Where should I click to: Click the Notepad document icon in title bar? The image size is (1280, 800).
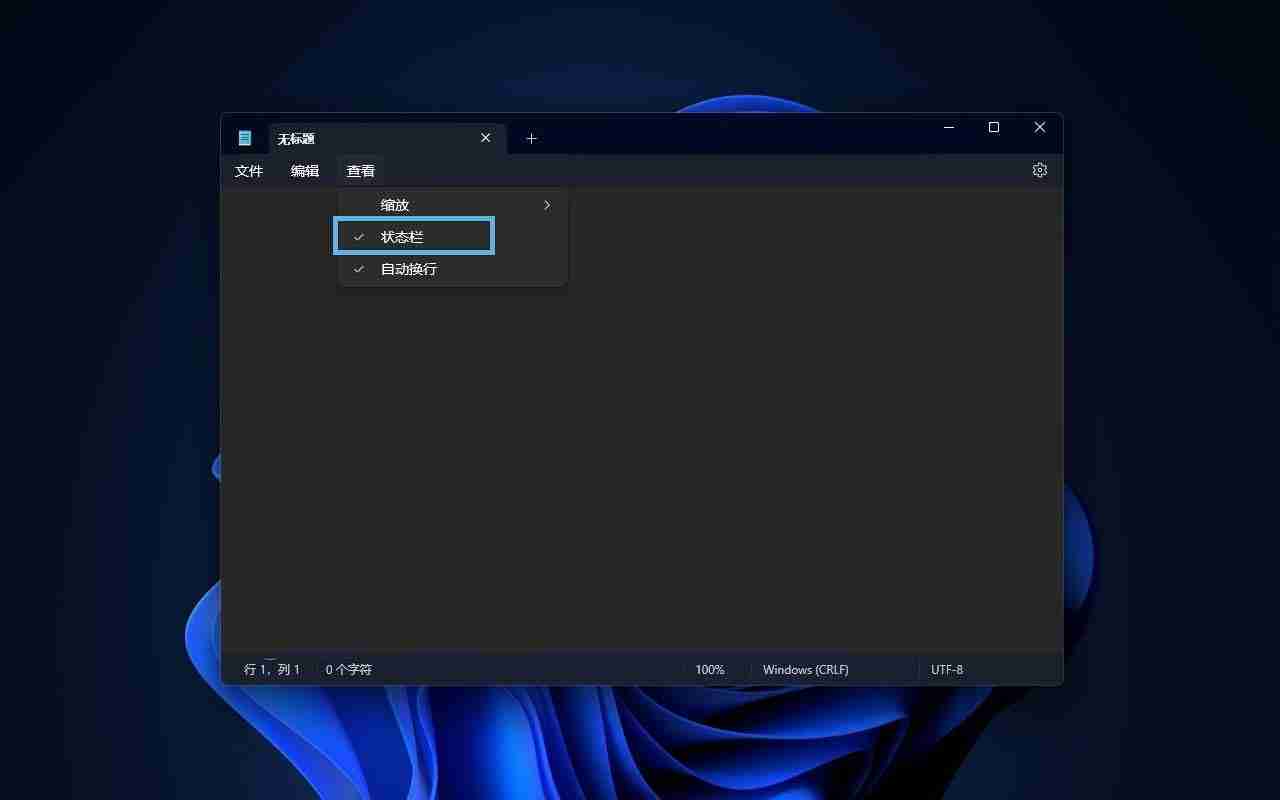(245, 137)
